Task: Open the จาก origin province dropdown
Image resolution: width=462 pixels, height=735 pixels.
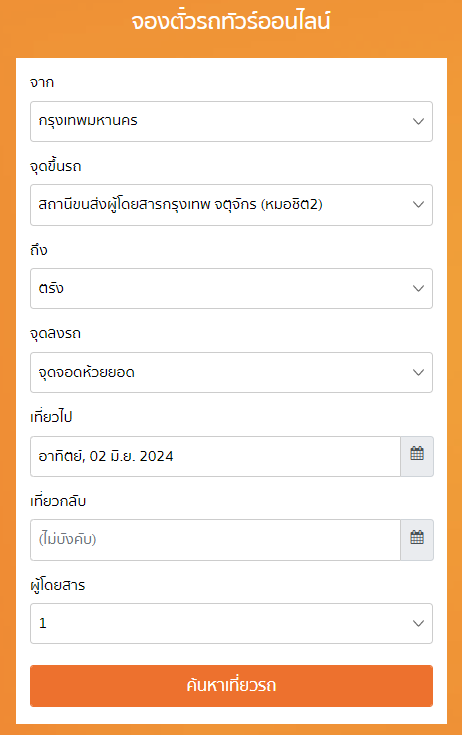Action: (x=231, y=121)
